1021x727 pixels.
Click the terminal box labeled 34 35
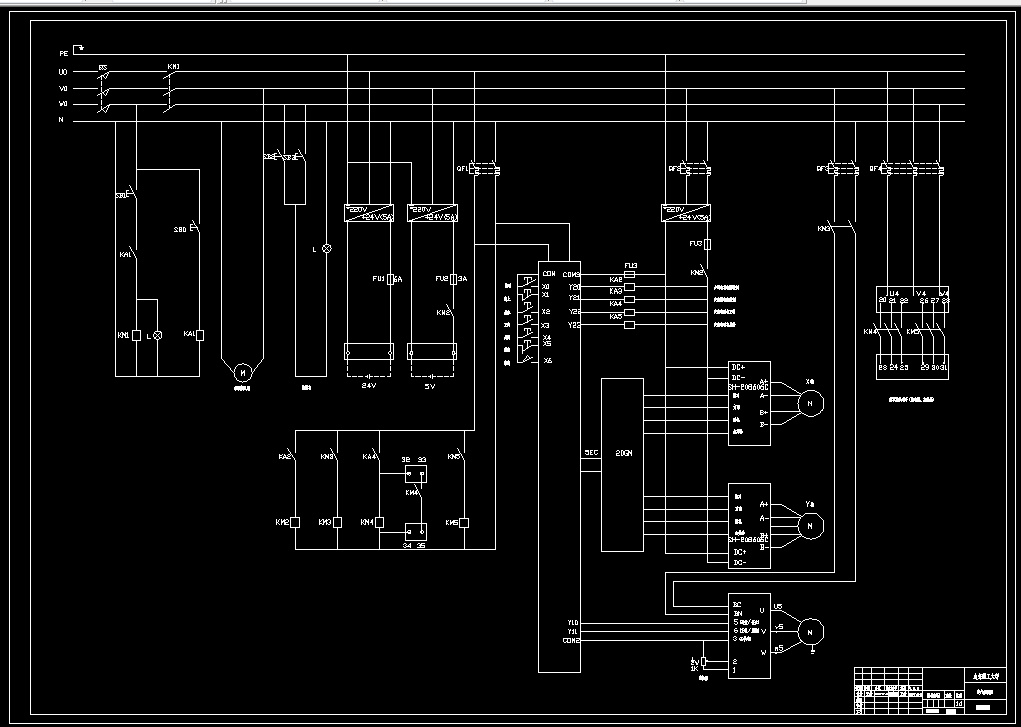415,532
